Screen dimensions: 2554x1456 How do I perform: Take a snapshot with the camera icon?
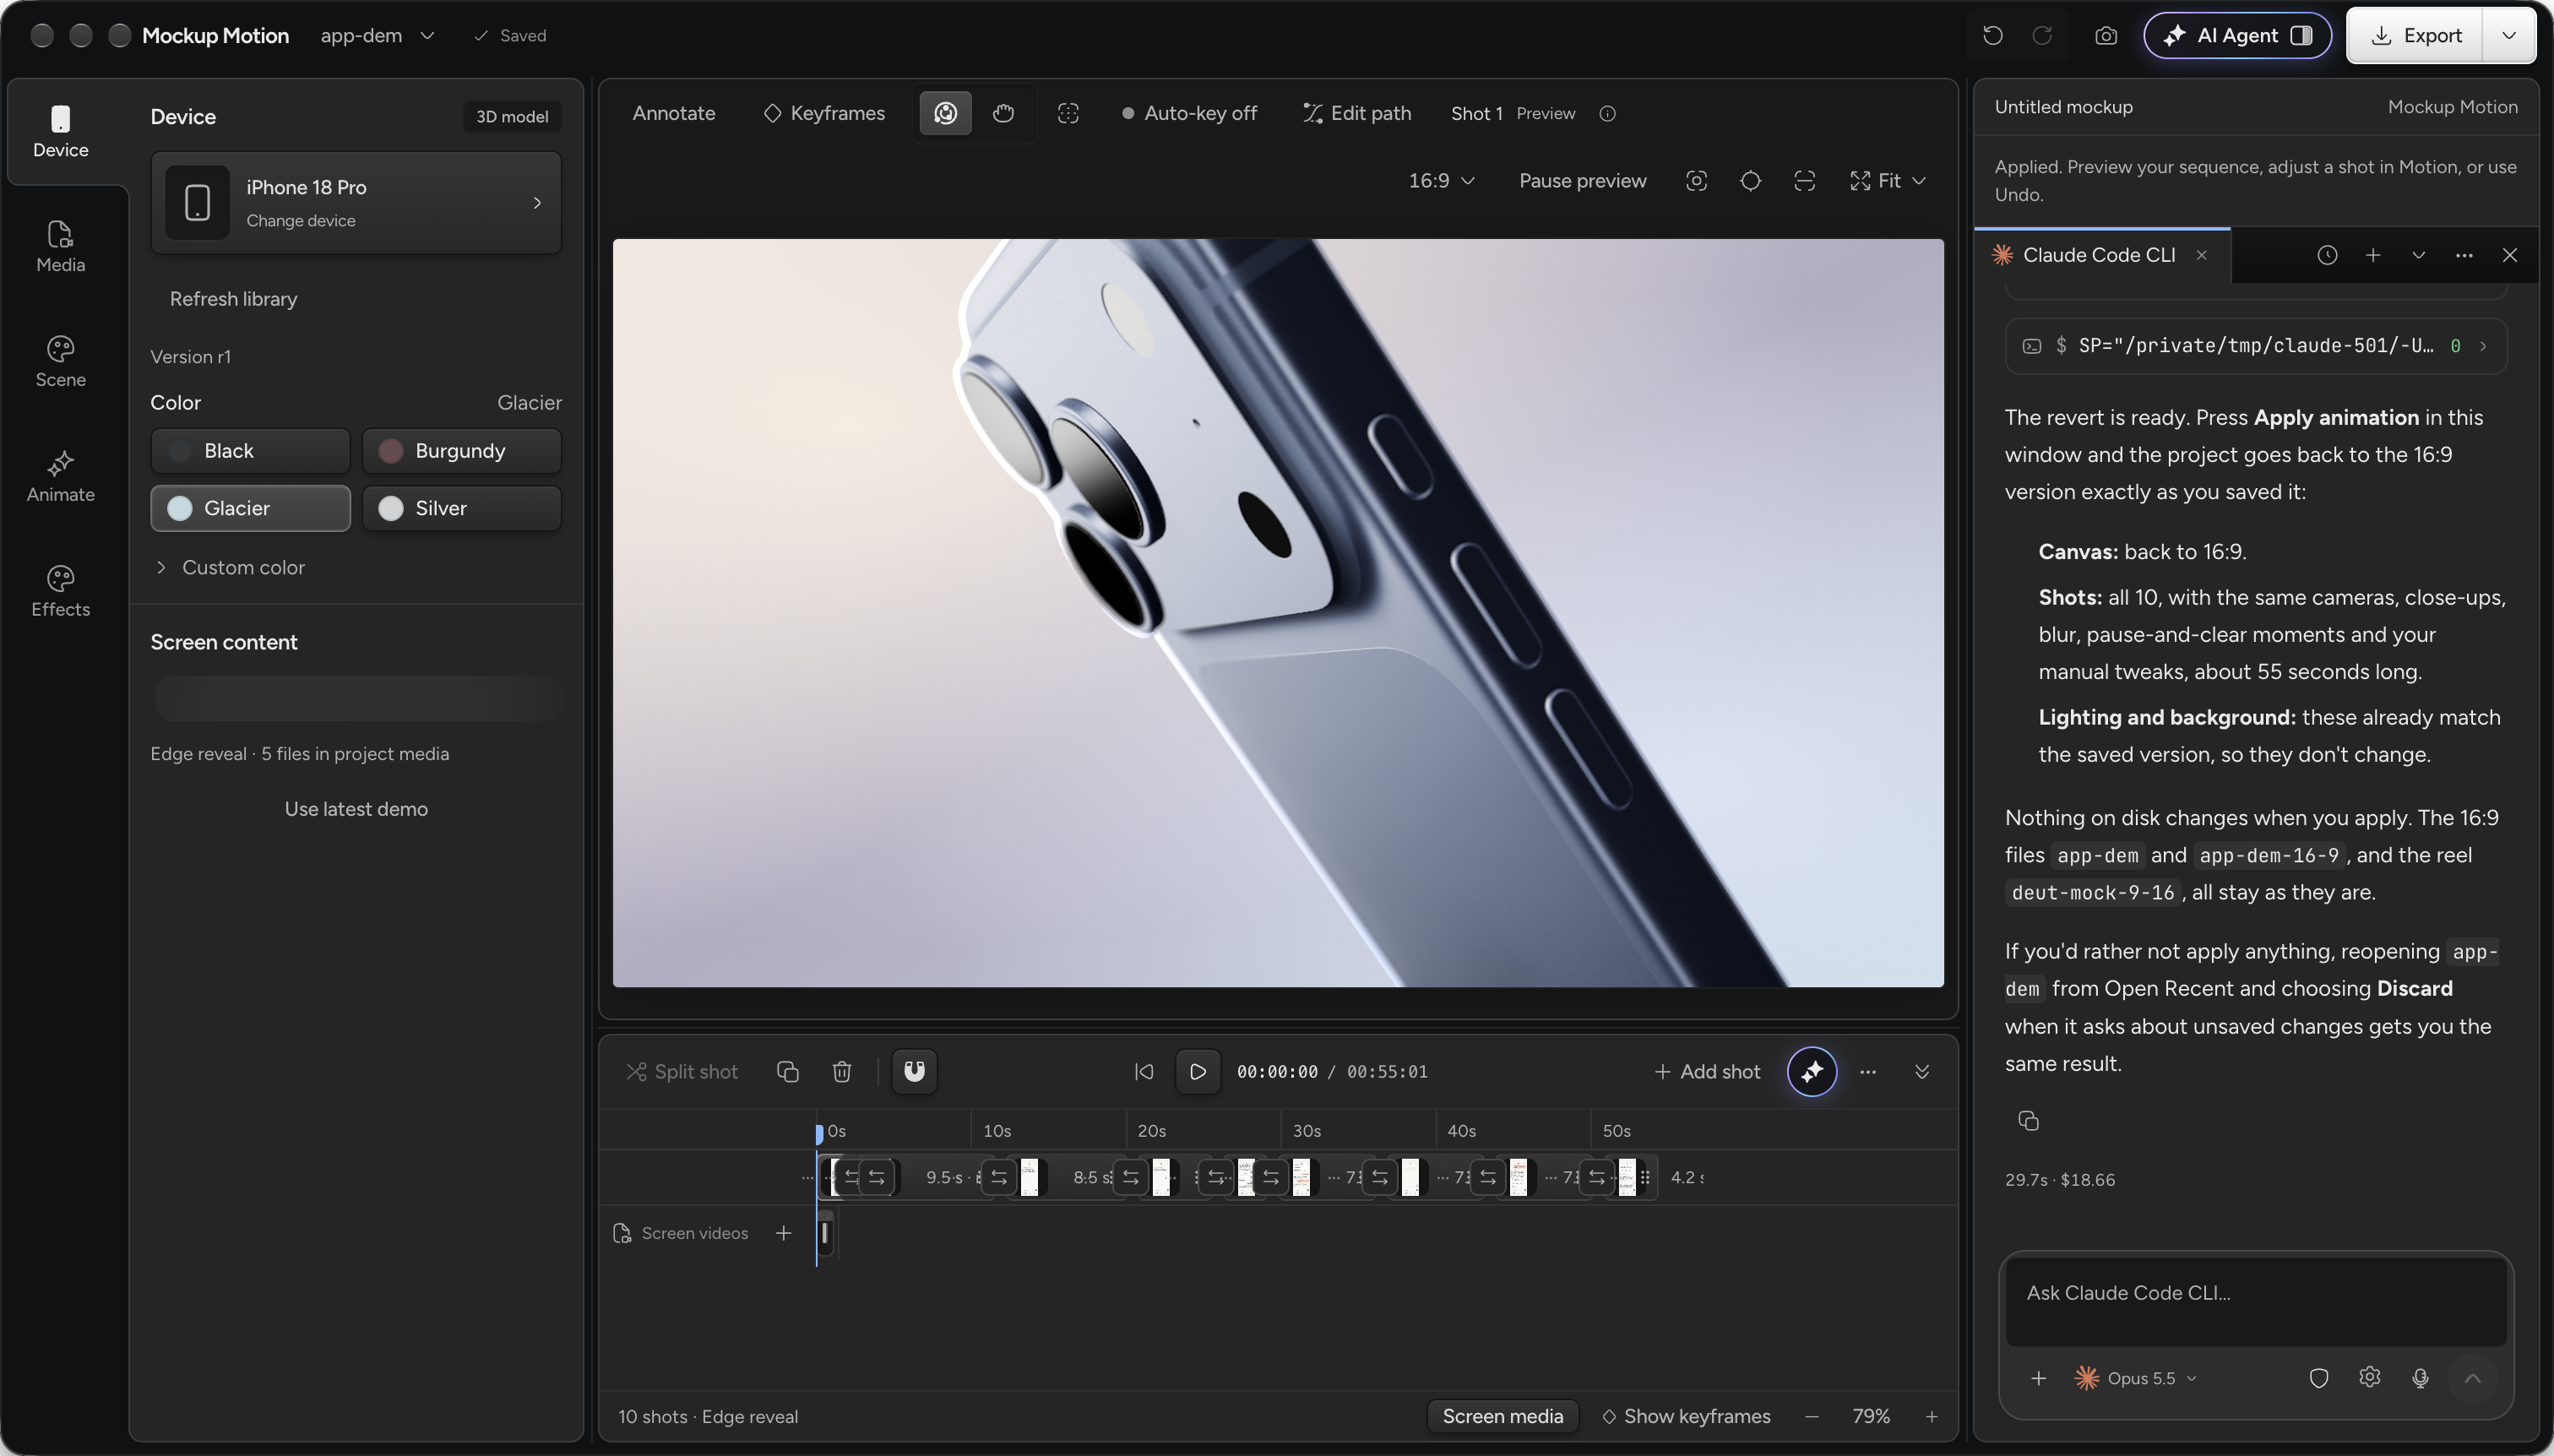coord(2106,36)
